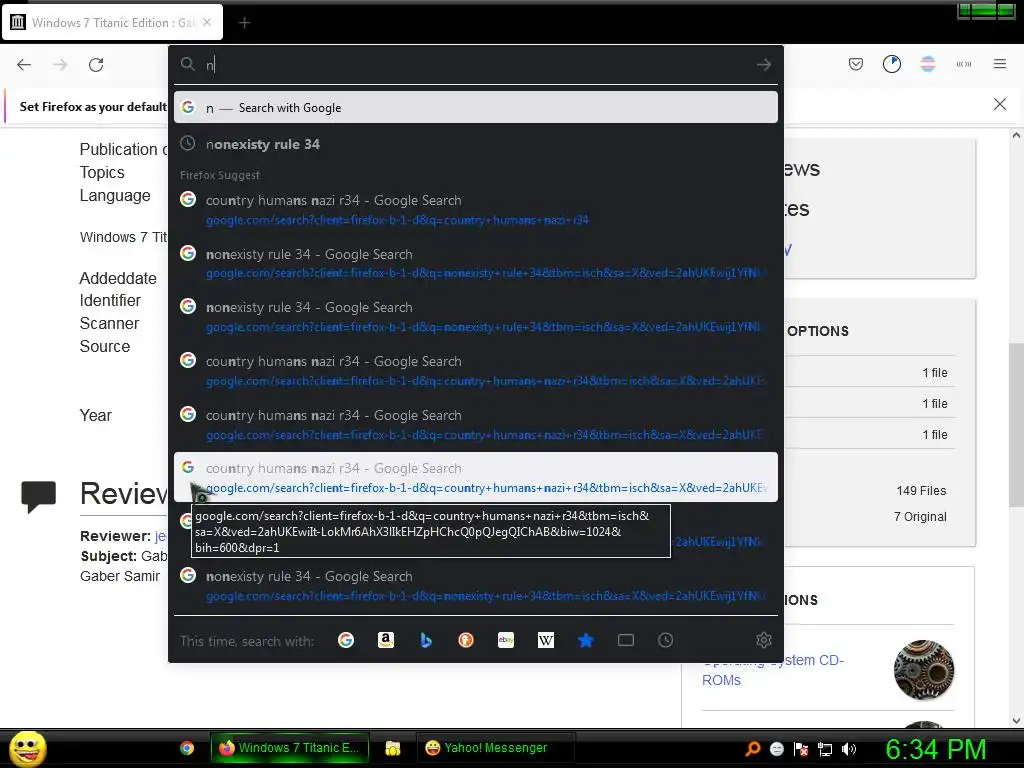The height and width of the screenshot is (768, 1024).
Task: Click the '149 Files' link
Action: (921, 490)
